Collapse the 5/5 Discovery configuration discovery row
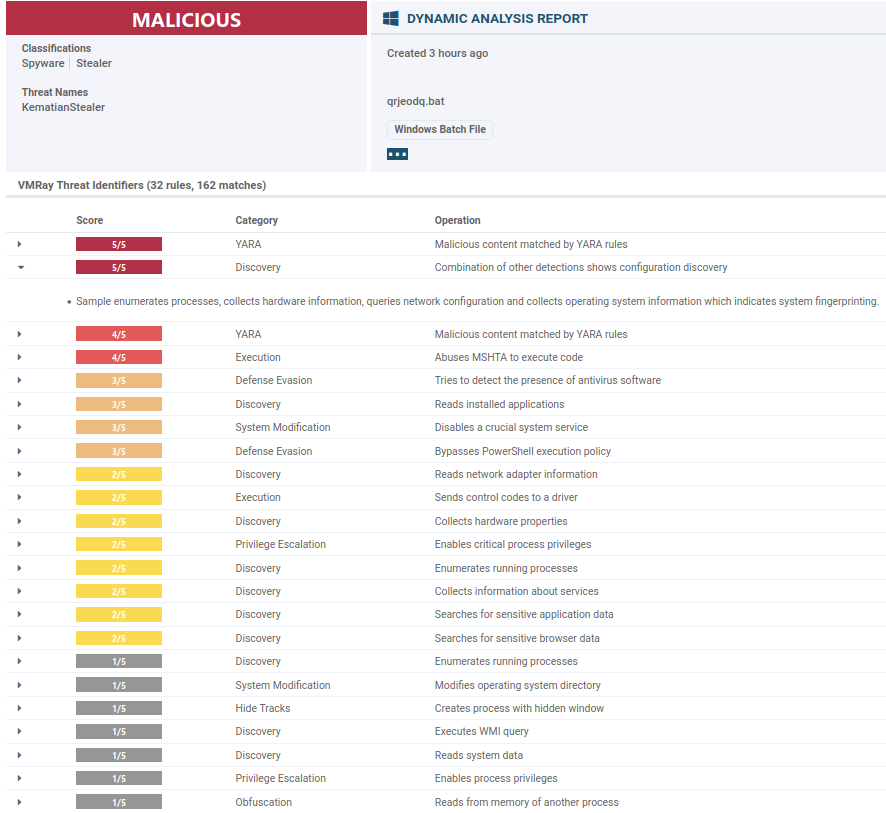The image size is (886, 813). click(x=21, y=267)
